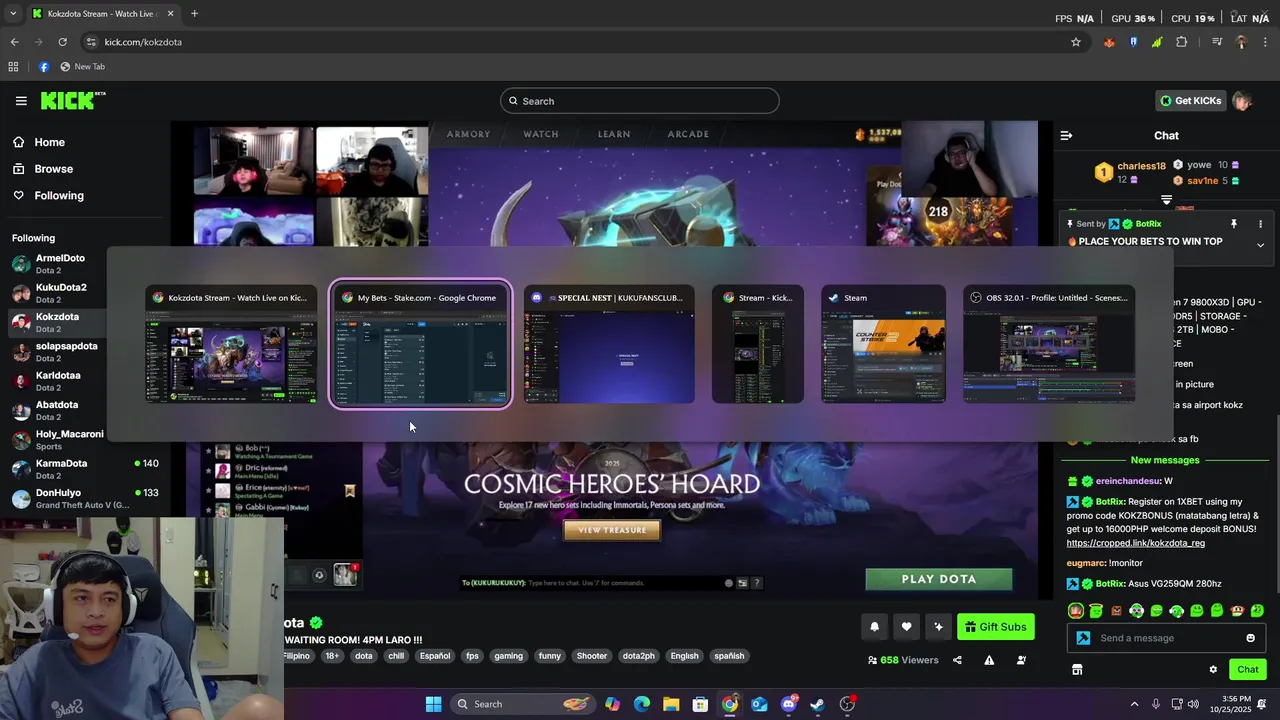Show hidden system tray icons

point(1134,704)
